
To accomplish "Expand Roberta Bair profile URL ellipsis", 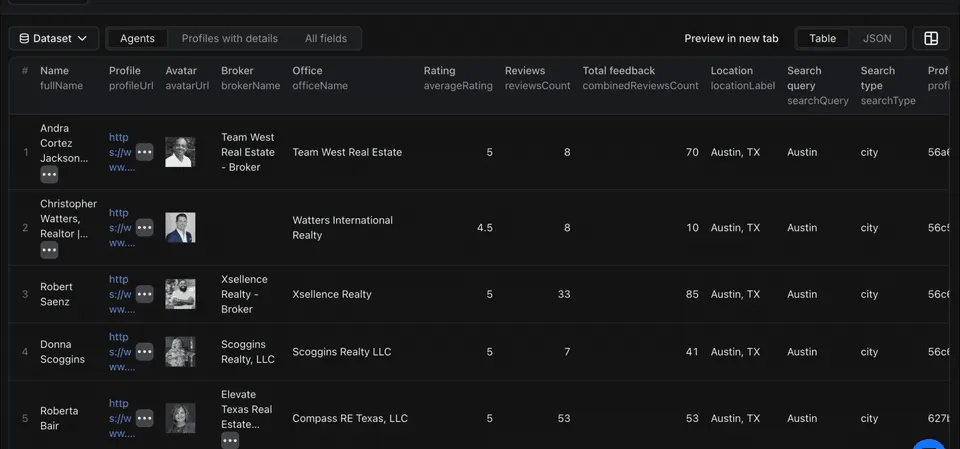I will point(144,418).
